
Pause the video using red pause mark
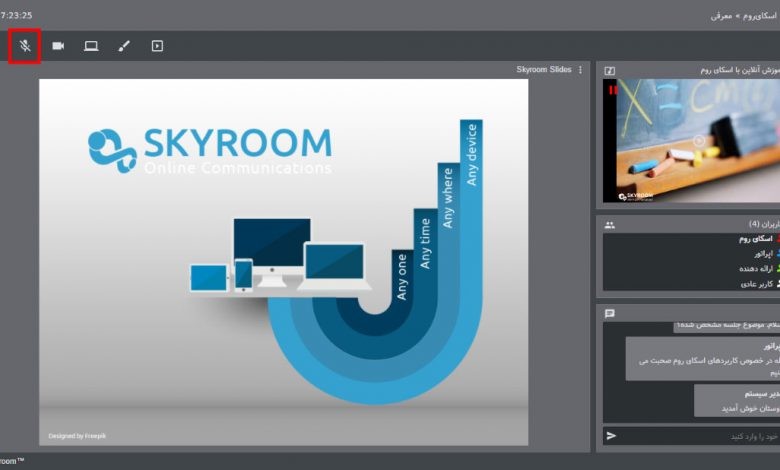[613, 90]
